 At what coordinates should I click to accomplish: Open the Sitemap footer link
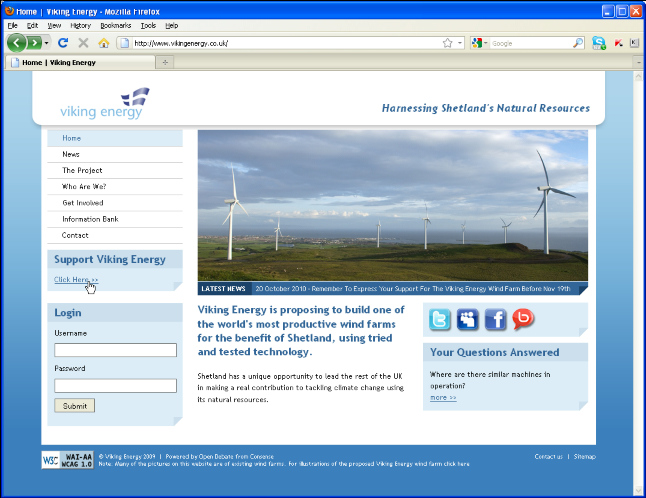(x=585, y=456)
